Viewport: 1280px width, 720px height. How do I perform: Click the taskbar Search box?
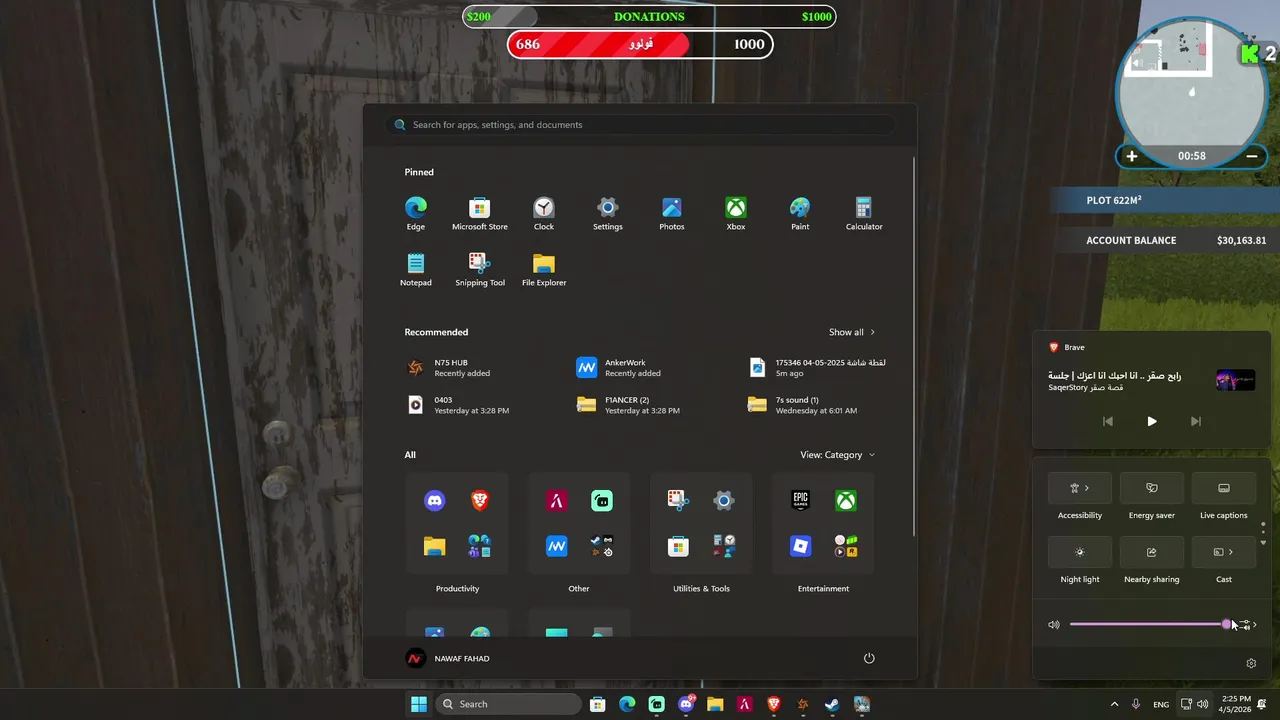[x=508, y=704]
